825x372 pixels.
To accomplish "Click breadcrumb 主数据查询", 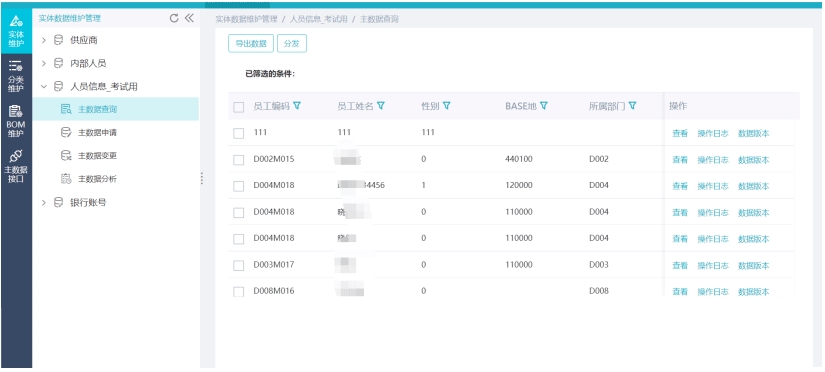I will [379, 19].
